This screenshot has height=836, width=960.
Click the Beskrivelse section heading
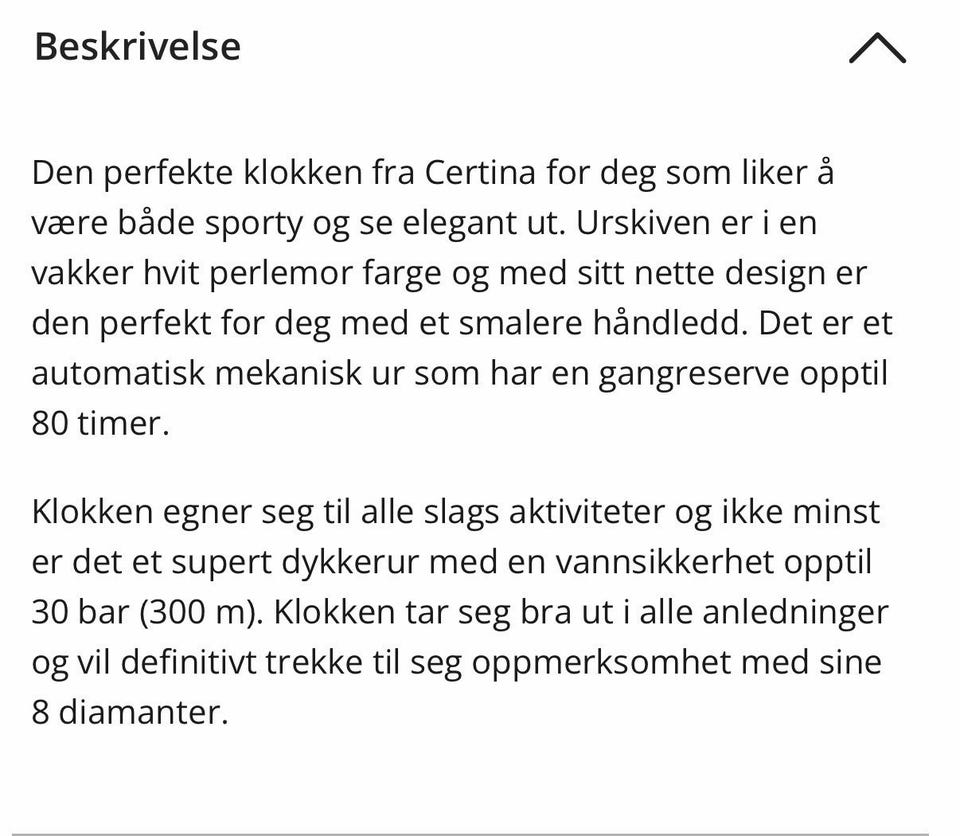click(137, 47)
